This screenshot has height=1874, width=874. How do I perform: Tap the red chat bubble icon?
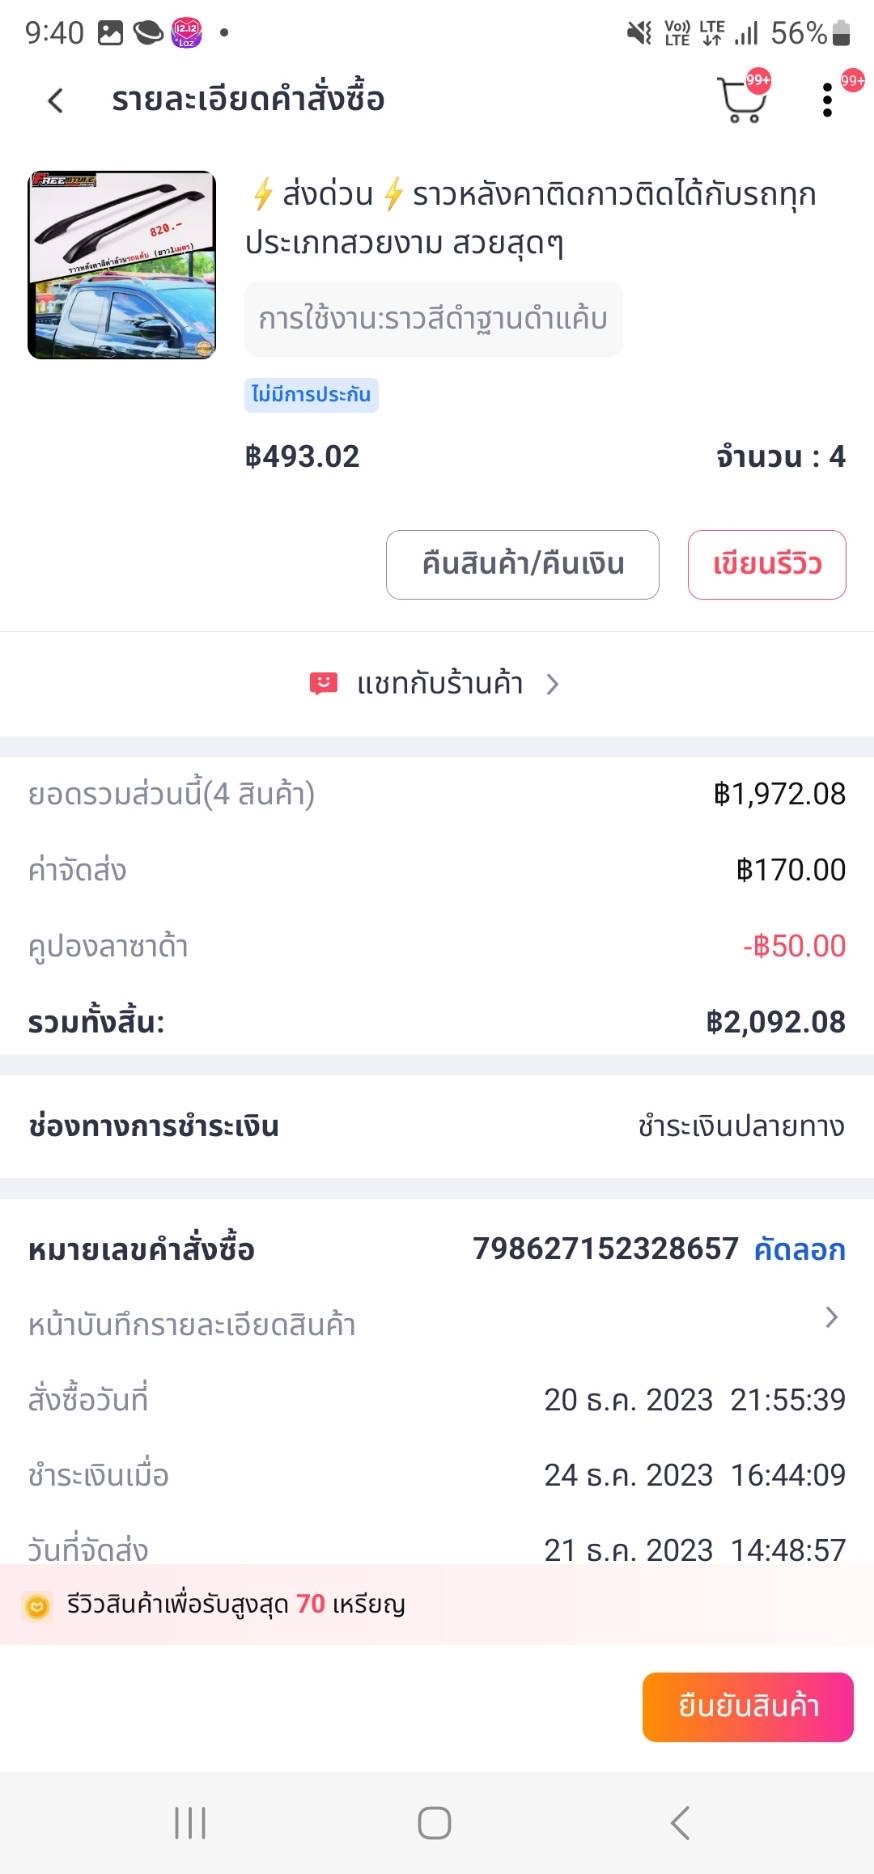point(323,684)
